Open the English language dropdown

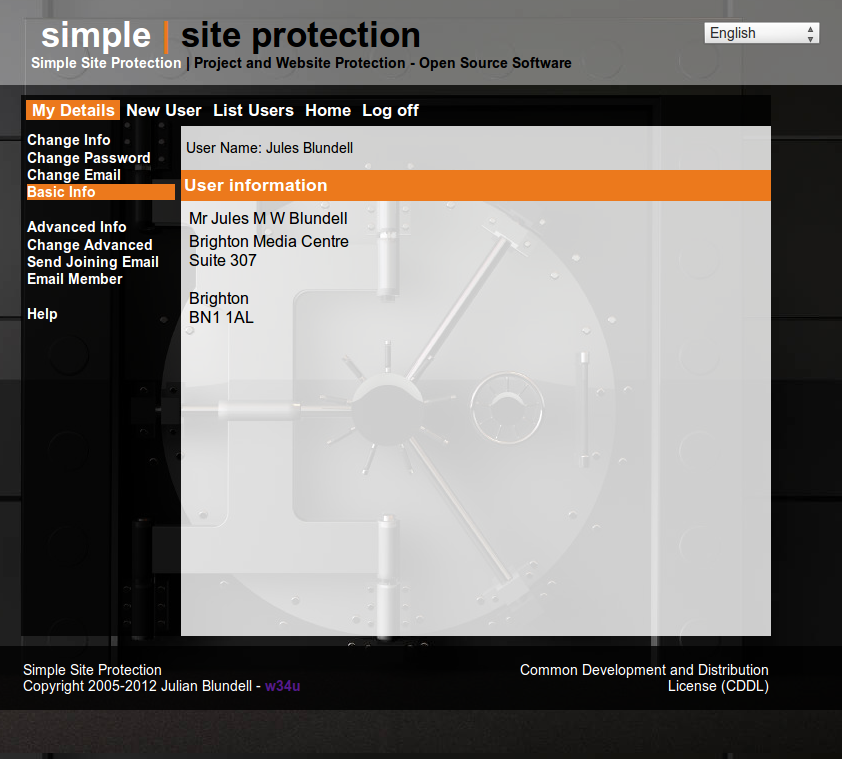[760, 32]
